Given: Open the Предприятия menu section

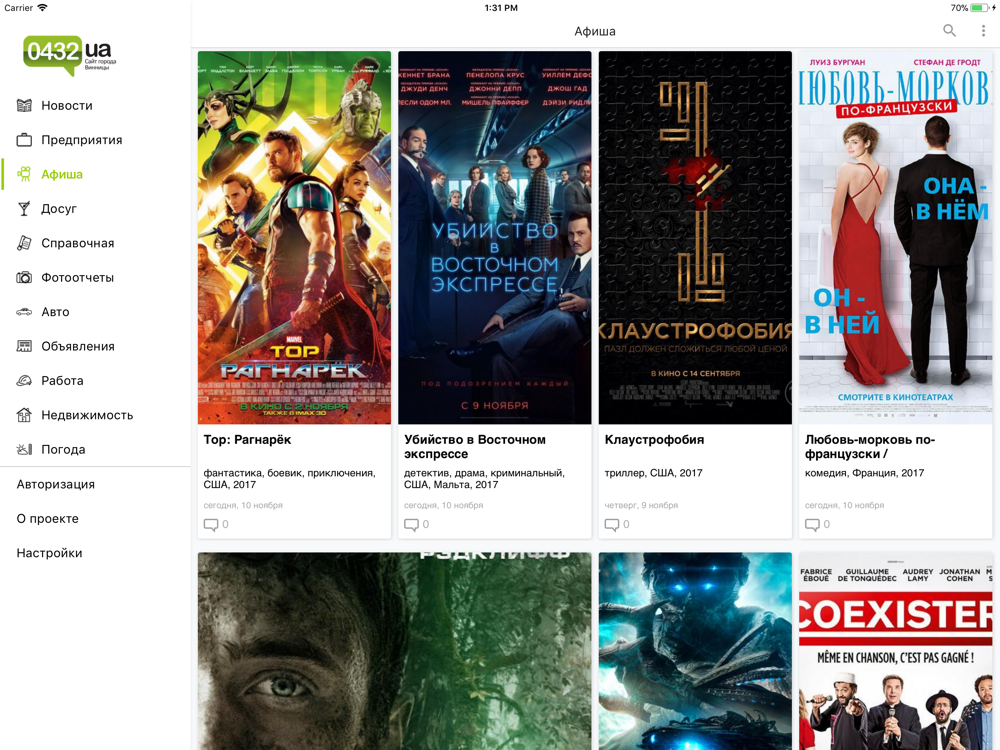Looking at the screenshot, I should [96, 140].
